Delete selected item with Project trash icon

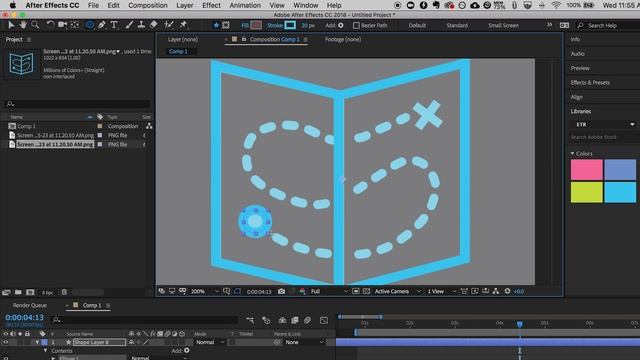pyautogui.click(x=64, y=292)
